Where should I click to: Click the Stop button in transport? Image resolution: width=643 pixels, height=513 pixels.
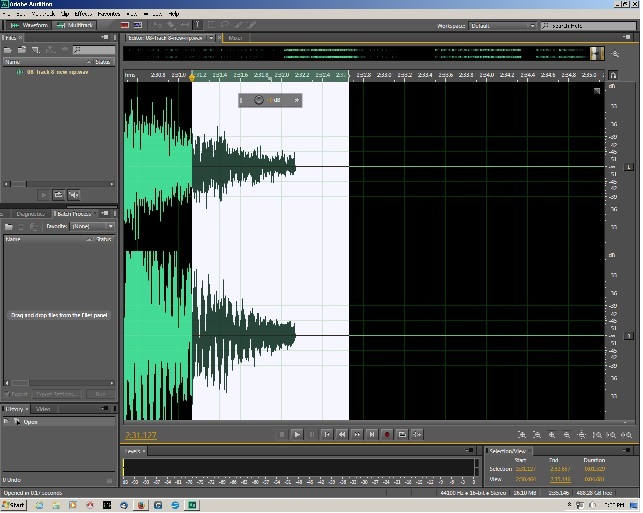pyautogui.click(x=282, y=434)
